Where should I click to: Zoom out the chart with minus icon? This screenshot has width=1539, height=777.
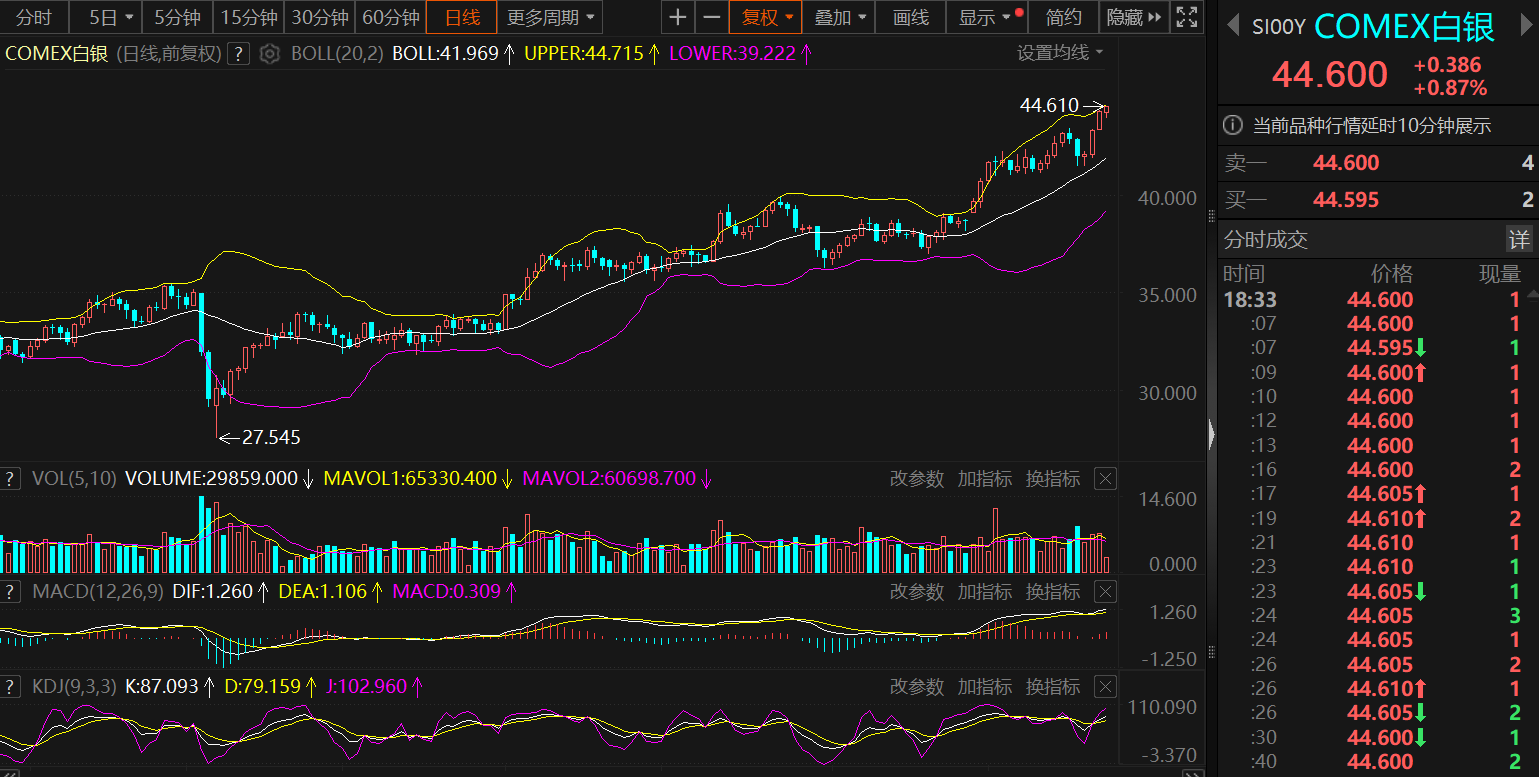pyautogui.click(x=711, y=17)
